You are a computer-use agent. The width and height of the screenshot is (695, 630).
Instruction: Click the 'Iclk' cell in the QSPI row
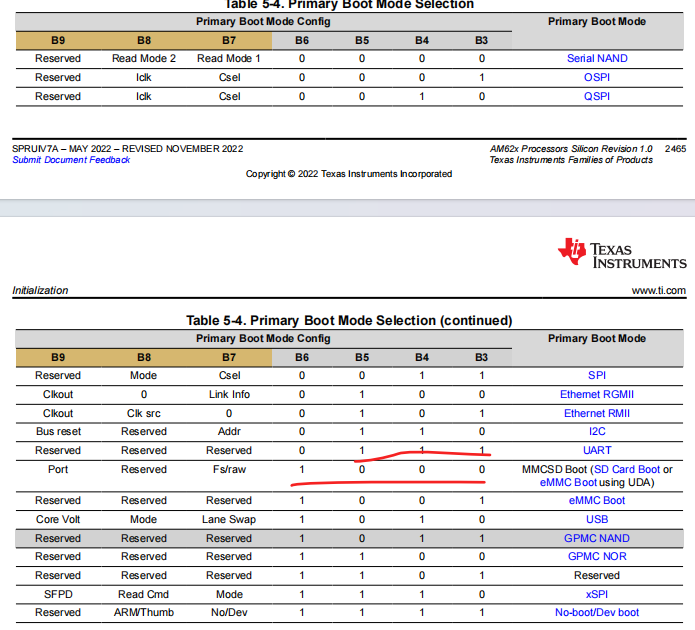pos(144,97)
